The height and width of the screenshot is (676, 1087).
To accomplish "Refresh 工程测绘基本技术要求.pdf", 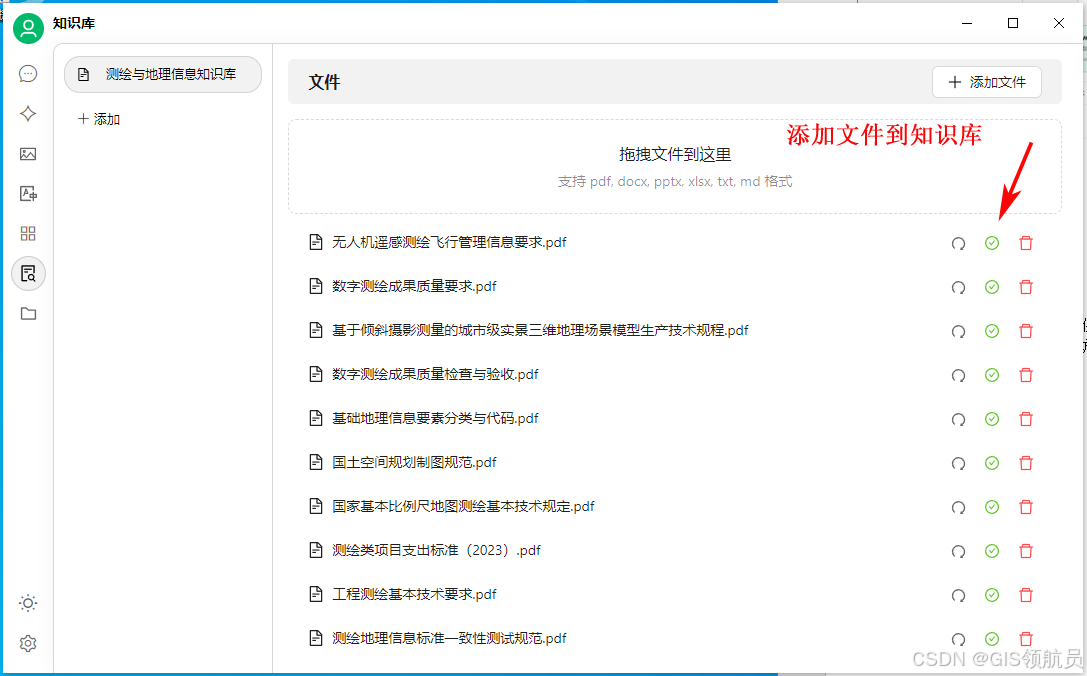I will pos(958,596).
